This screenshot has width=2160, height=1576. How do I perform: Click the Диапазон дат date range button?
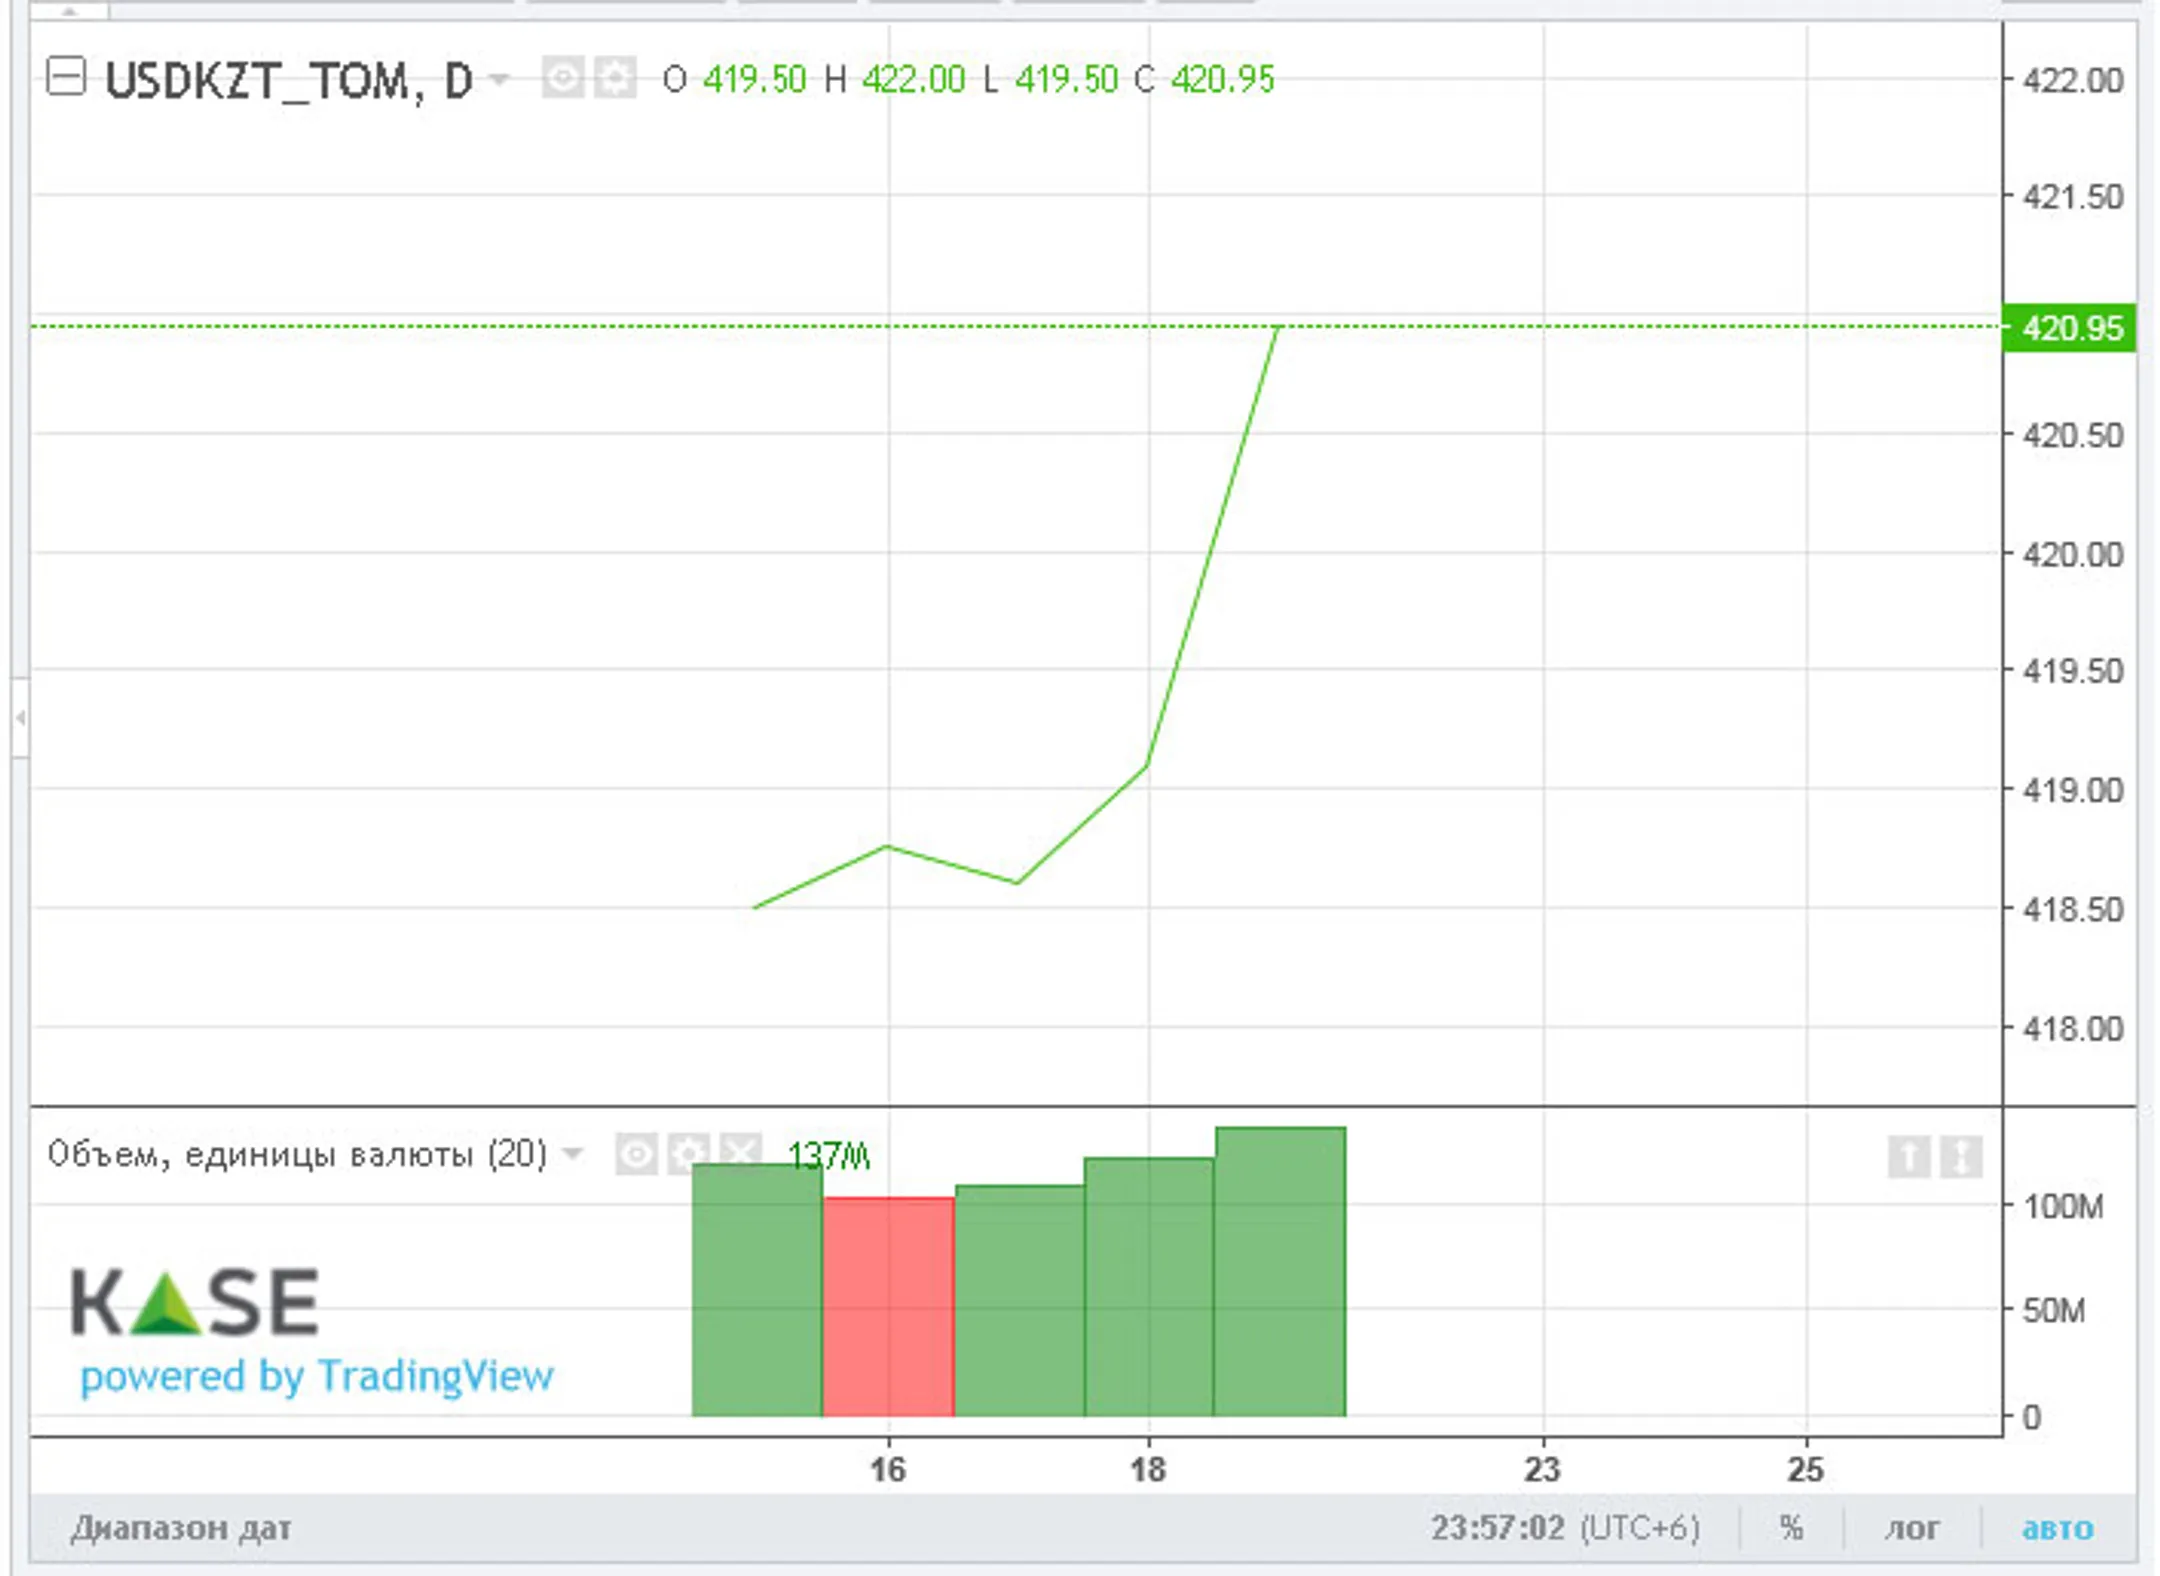(181, 1528)
